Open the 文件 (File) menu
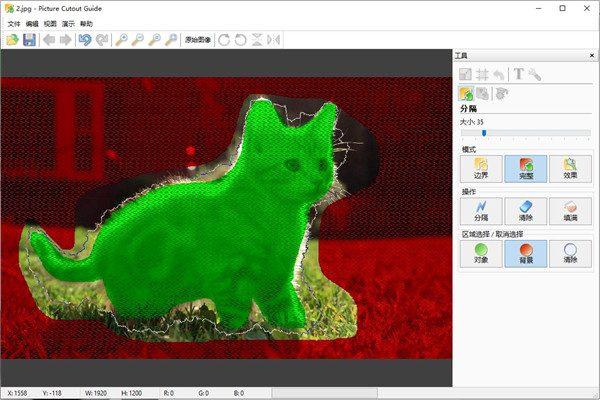Viewport: 600px width, 400px height. (x=14, y=23)
